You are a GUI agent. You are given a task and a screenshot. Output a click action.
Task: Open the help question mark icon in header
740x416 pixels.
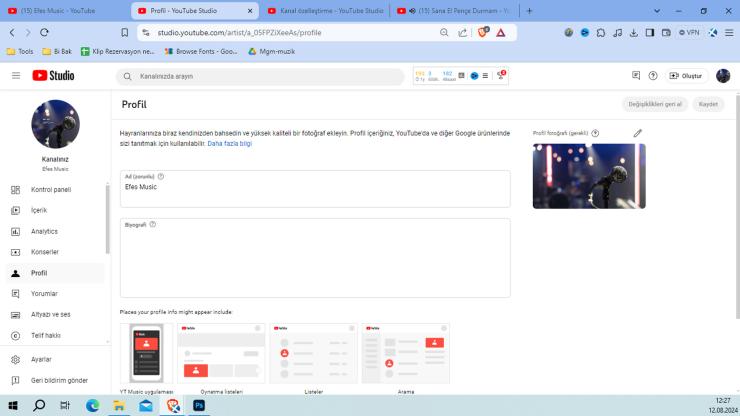(x=653, y=75)
